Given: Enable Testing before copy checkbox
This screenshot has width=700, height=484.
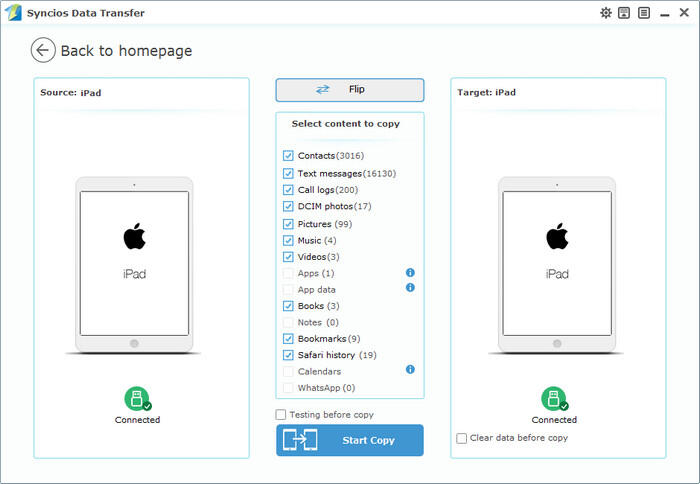Looking at the screenshot, I should 280,415.
